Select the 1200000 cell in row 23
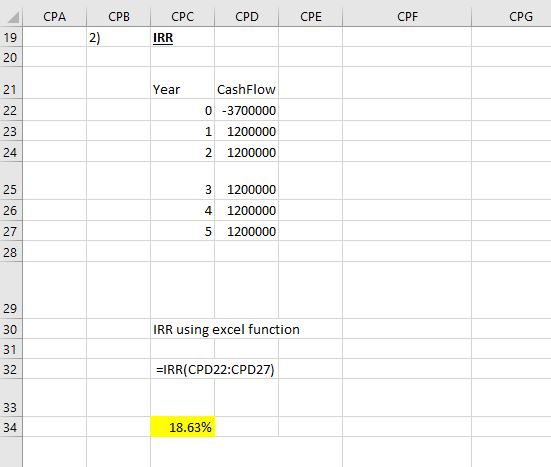 point(246,131)
